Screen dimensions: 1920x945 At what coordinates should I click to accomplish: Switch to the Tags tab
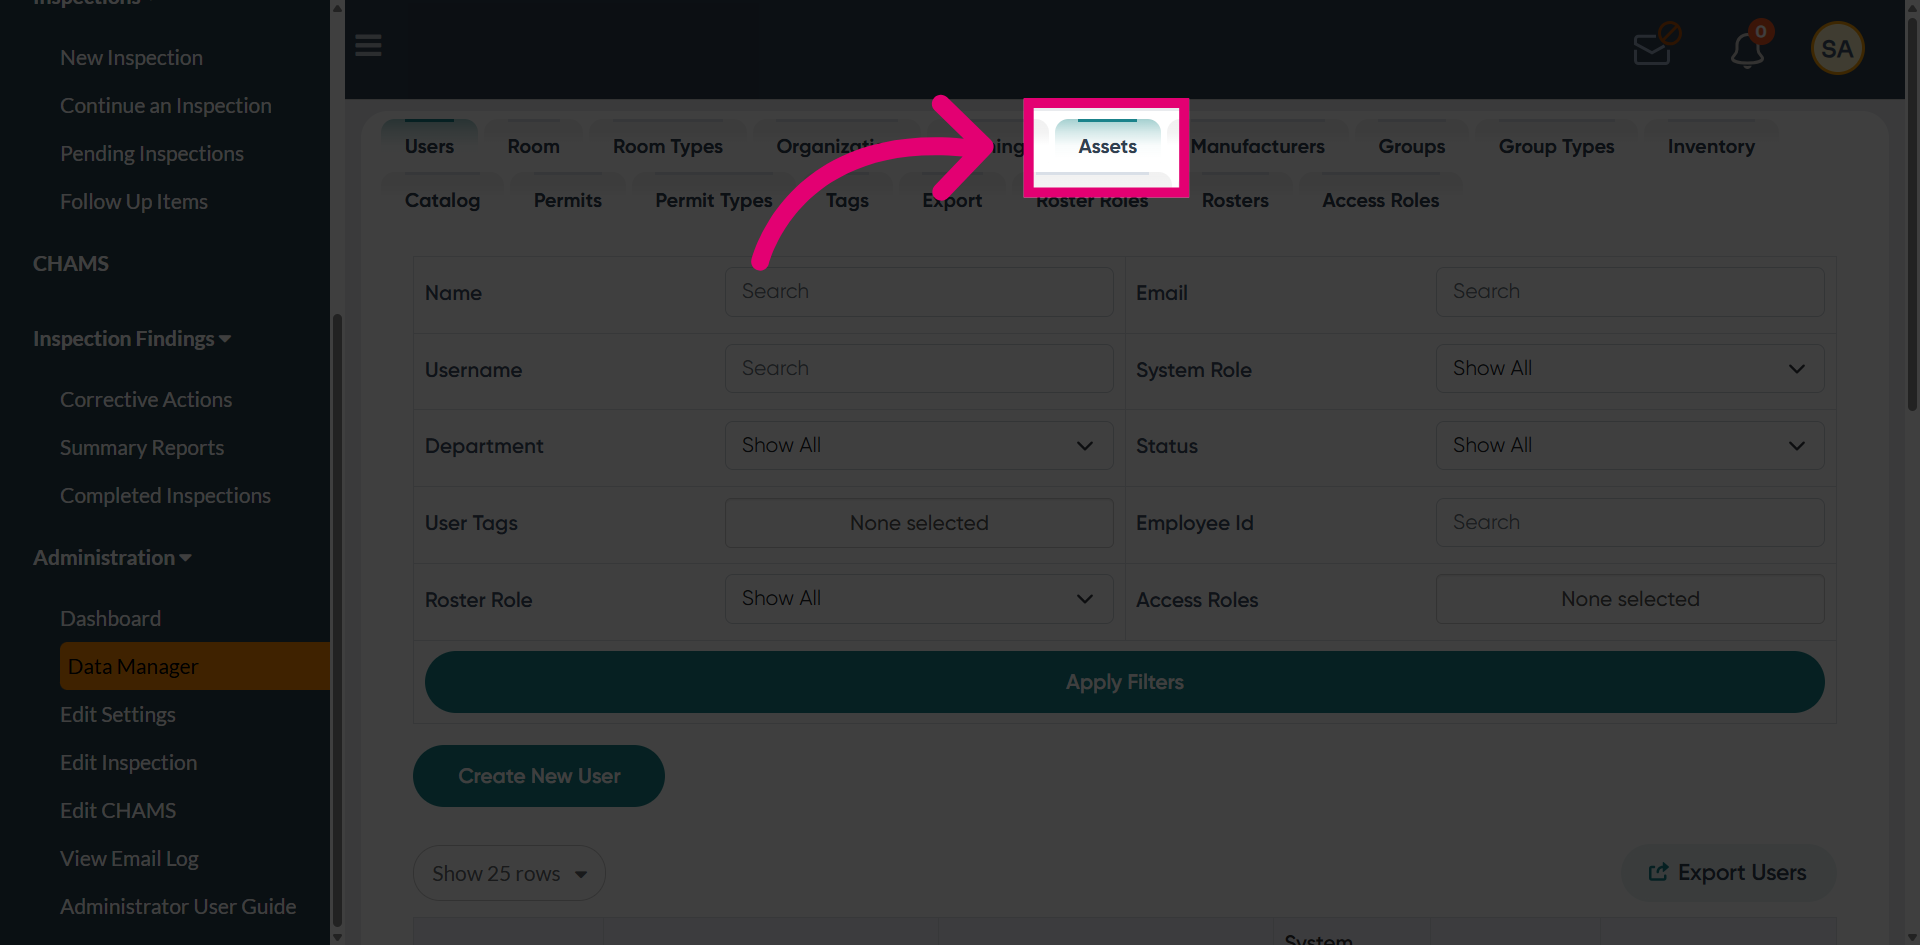[847, 200]
